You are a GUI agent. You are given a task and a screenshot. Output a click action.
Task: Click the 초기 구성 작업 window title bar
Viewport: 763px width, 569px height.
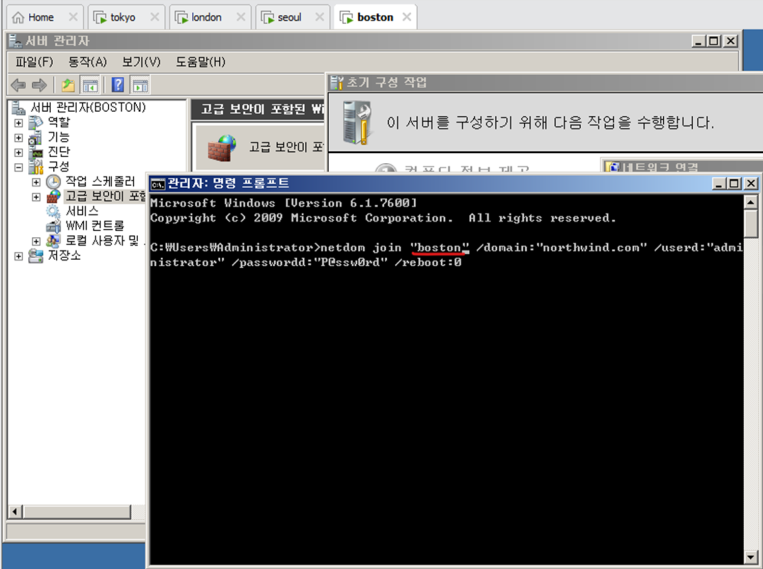coord(545,82)
